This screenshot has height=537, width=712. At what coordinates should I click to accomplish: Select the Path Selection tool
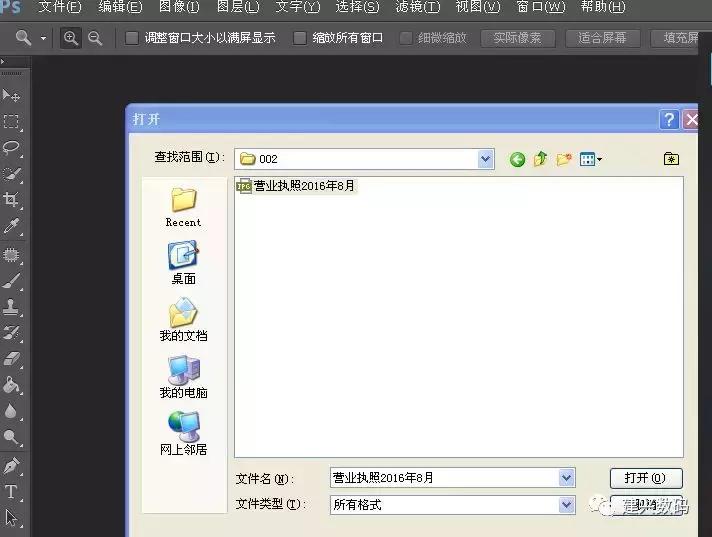tap(11, 517)
